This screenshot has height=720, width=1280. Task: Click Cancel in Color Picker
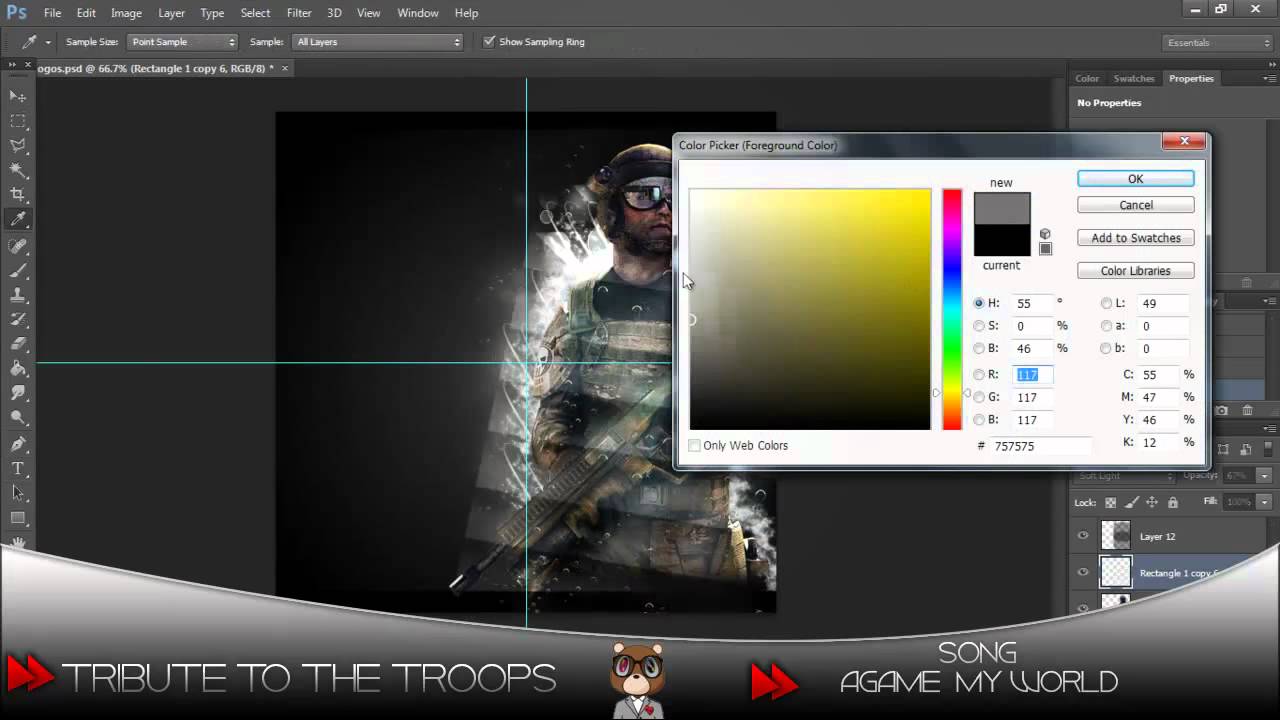point(1135,205)
